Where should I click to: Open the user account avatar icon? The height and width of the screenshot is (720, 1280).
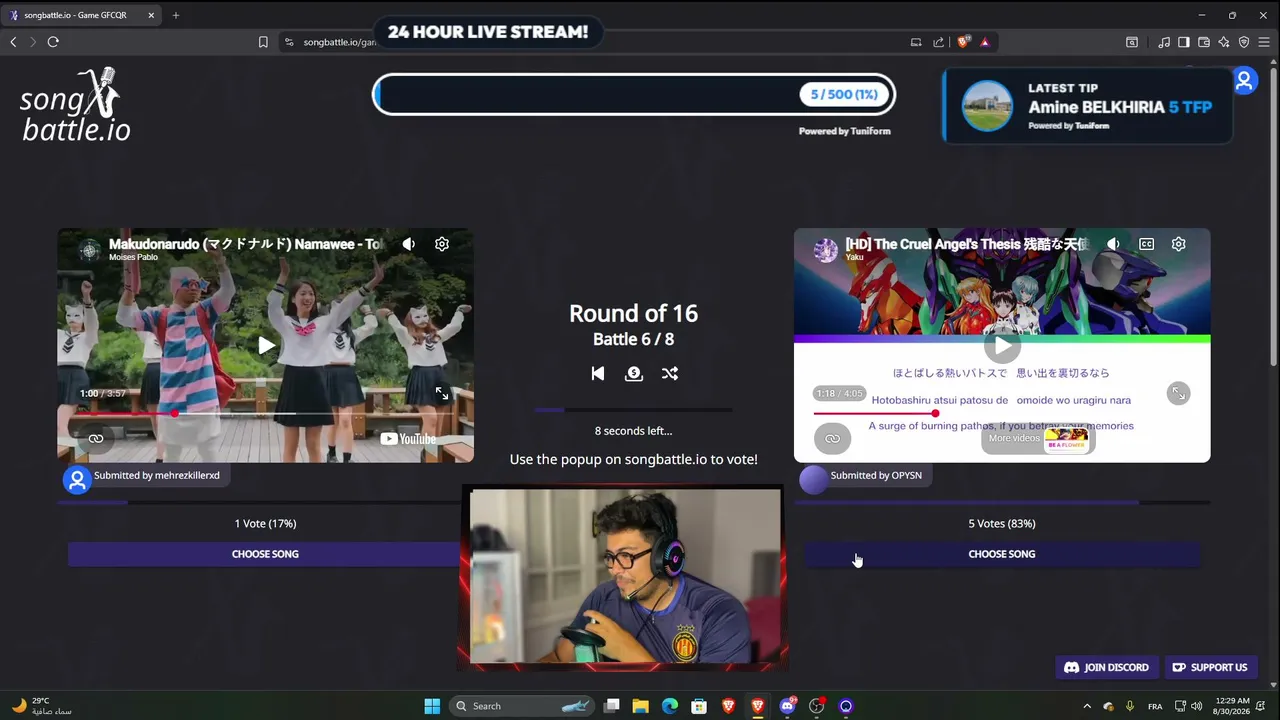1244,81
